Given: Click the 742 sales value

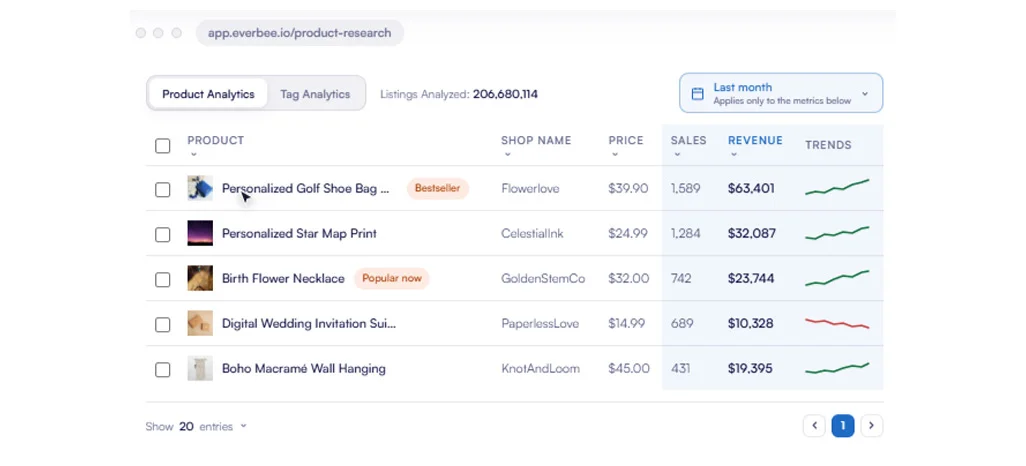Looking at the screenshot, I should [x=681, y=279].
